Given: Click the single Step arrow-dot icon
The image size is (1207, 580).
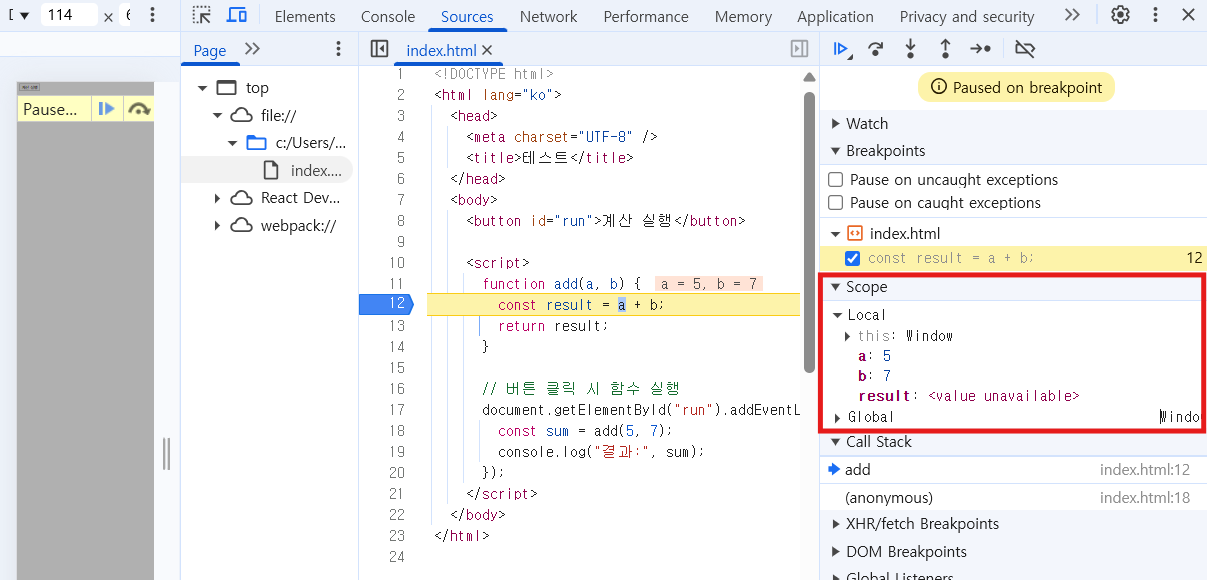Looking at the screenshot, I should pyautogui.click(x=981, y=48).
